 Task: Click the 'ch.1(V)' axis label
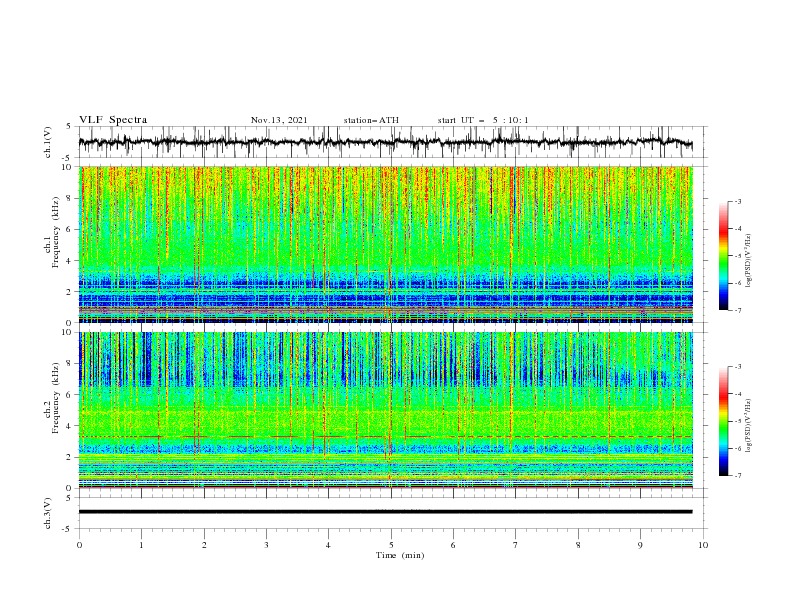click(x=48, y=142)
